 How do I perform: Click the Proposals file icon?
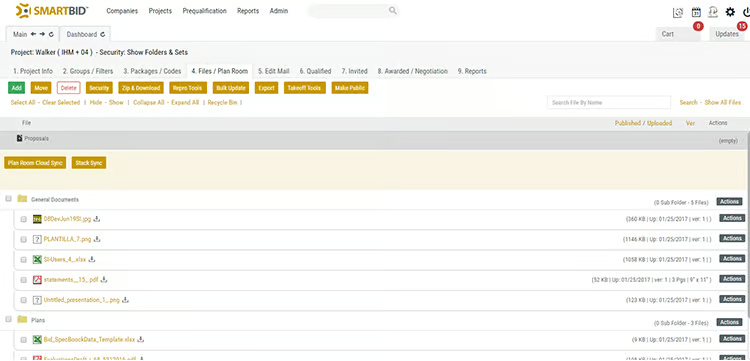tap(20, 138)
